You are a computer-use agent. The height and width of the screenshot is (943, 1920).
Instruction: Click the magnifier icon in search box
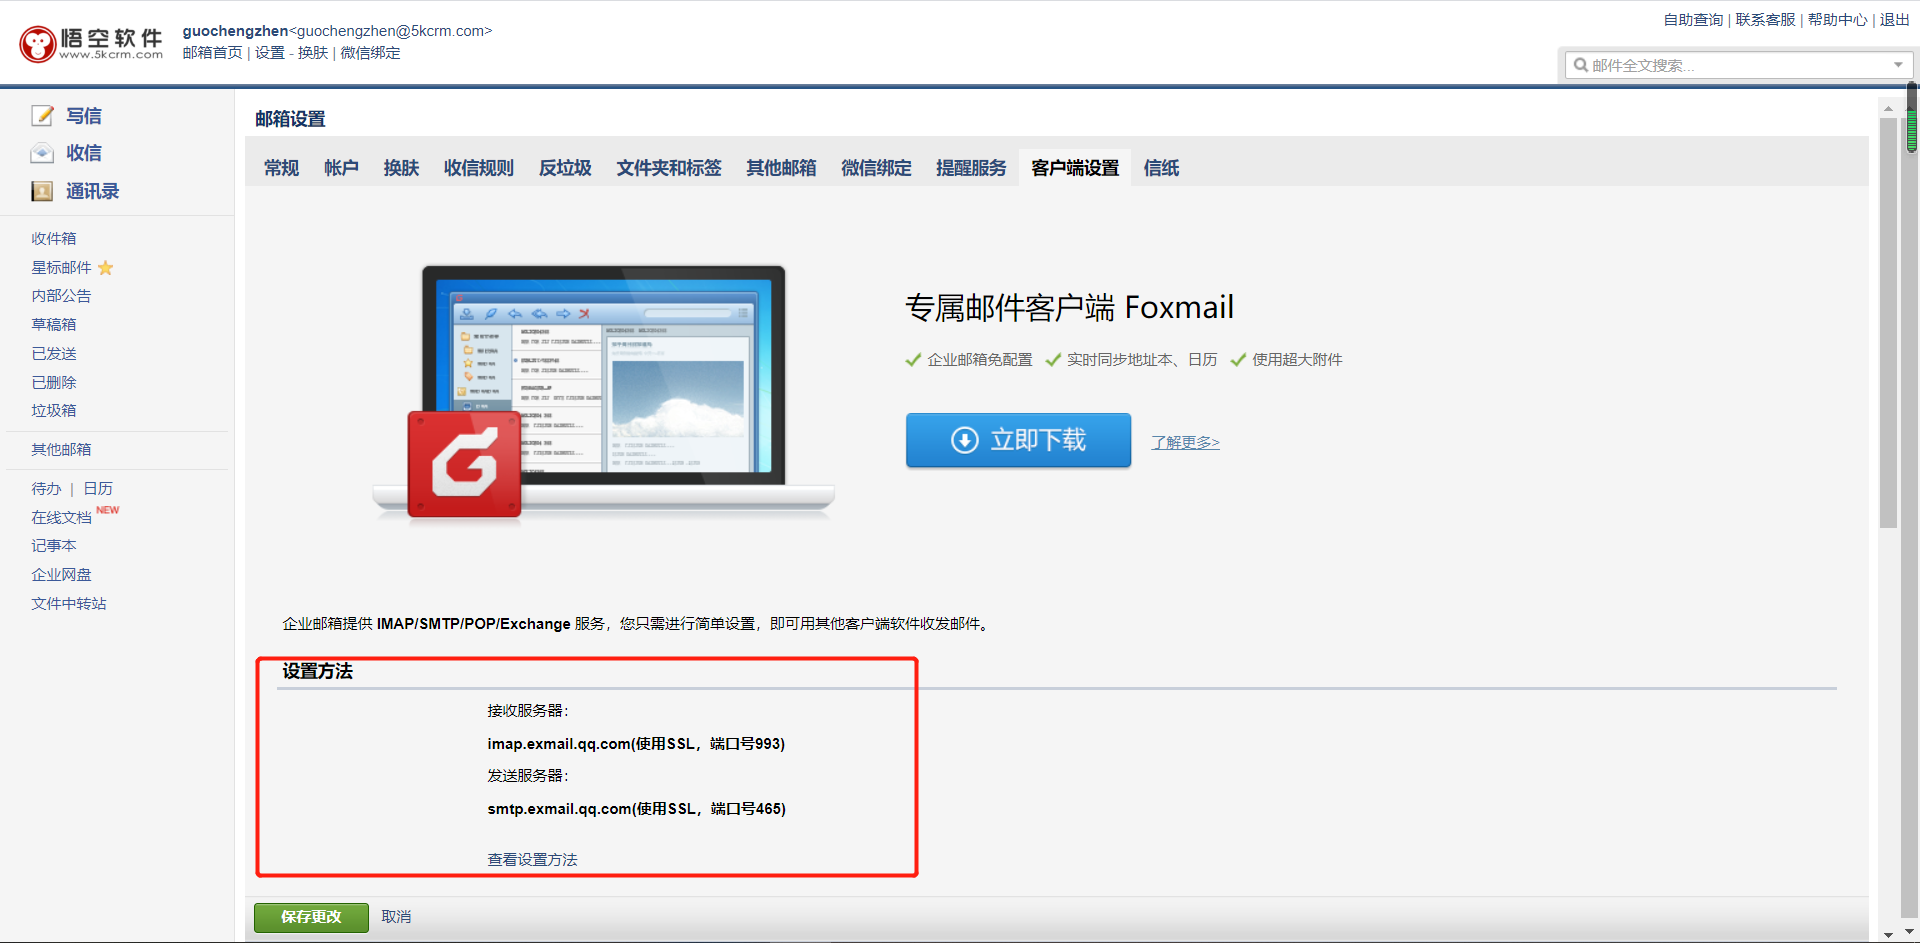[x=1580, y=65]
